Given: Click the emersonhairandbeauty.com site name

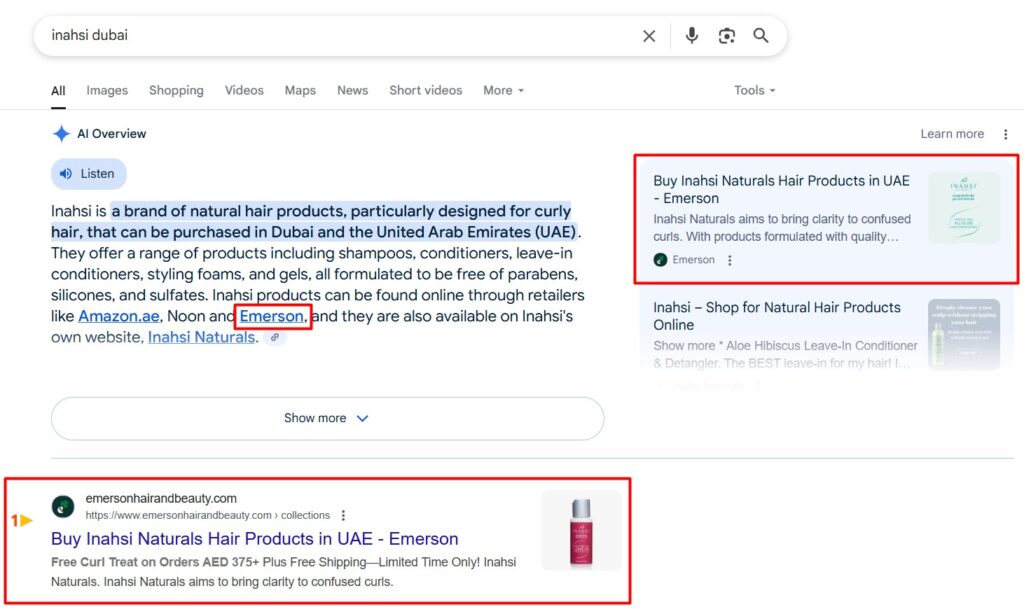Looking at the screenshot, I should tap(161, 498).
